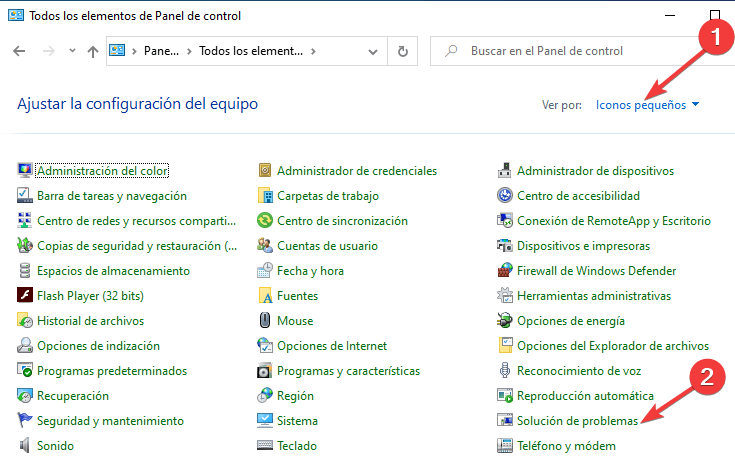Click the Copias de seguridad y restauración icon
The width and height of the screenshot is (735, 468).
(x=25, y=245)
